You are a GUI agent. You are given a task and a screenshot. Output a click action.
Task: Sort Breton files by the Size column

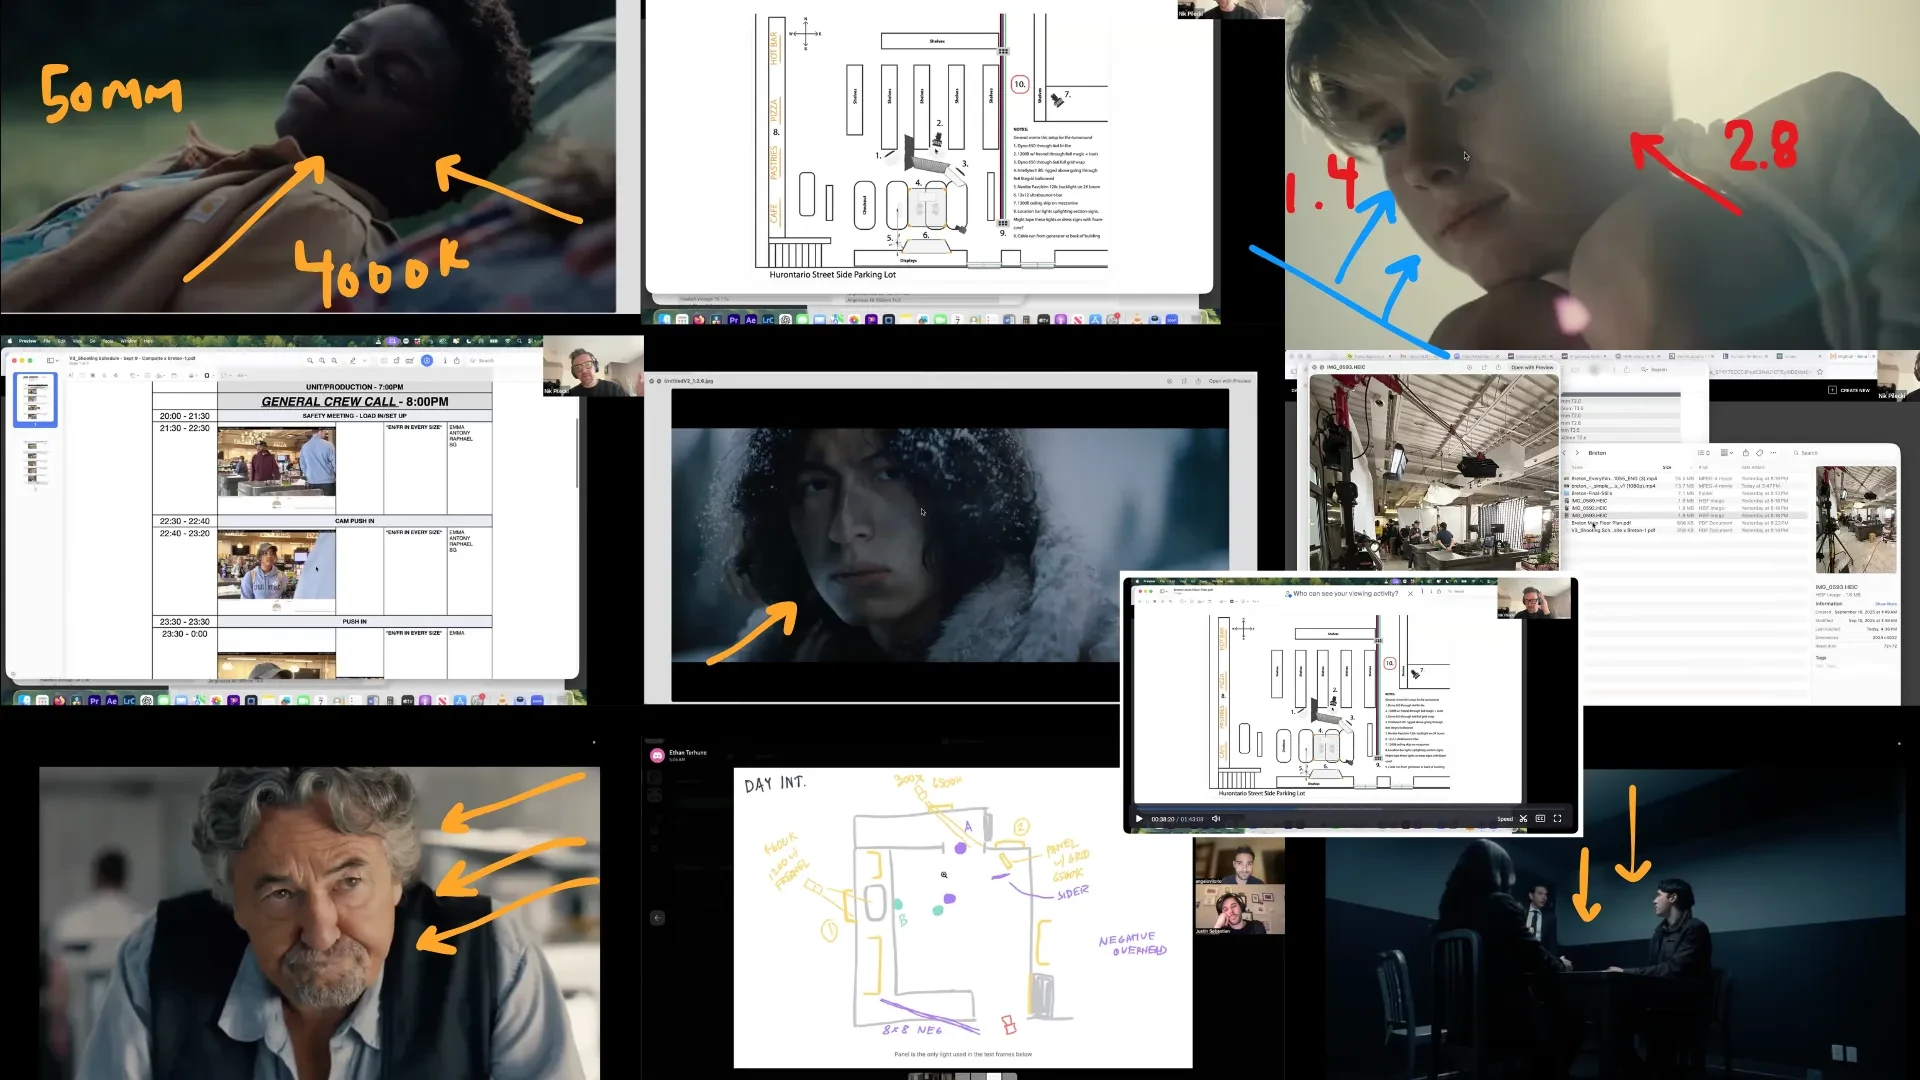(1667, 467)
